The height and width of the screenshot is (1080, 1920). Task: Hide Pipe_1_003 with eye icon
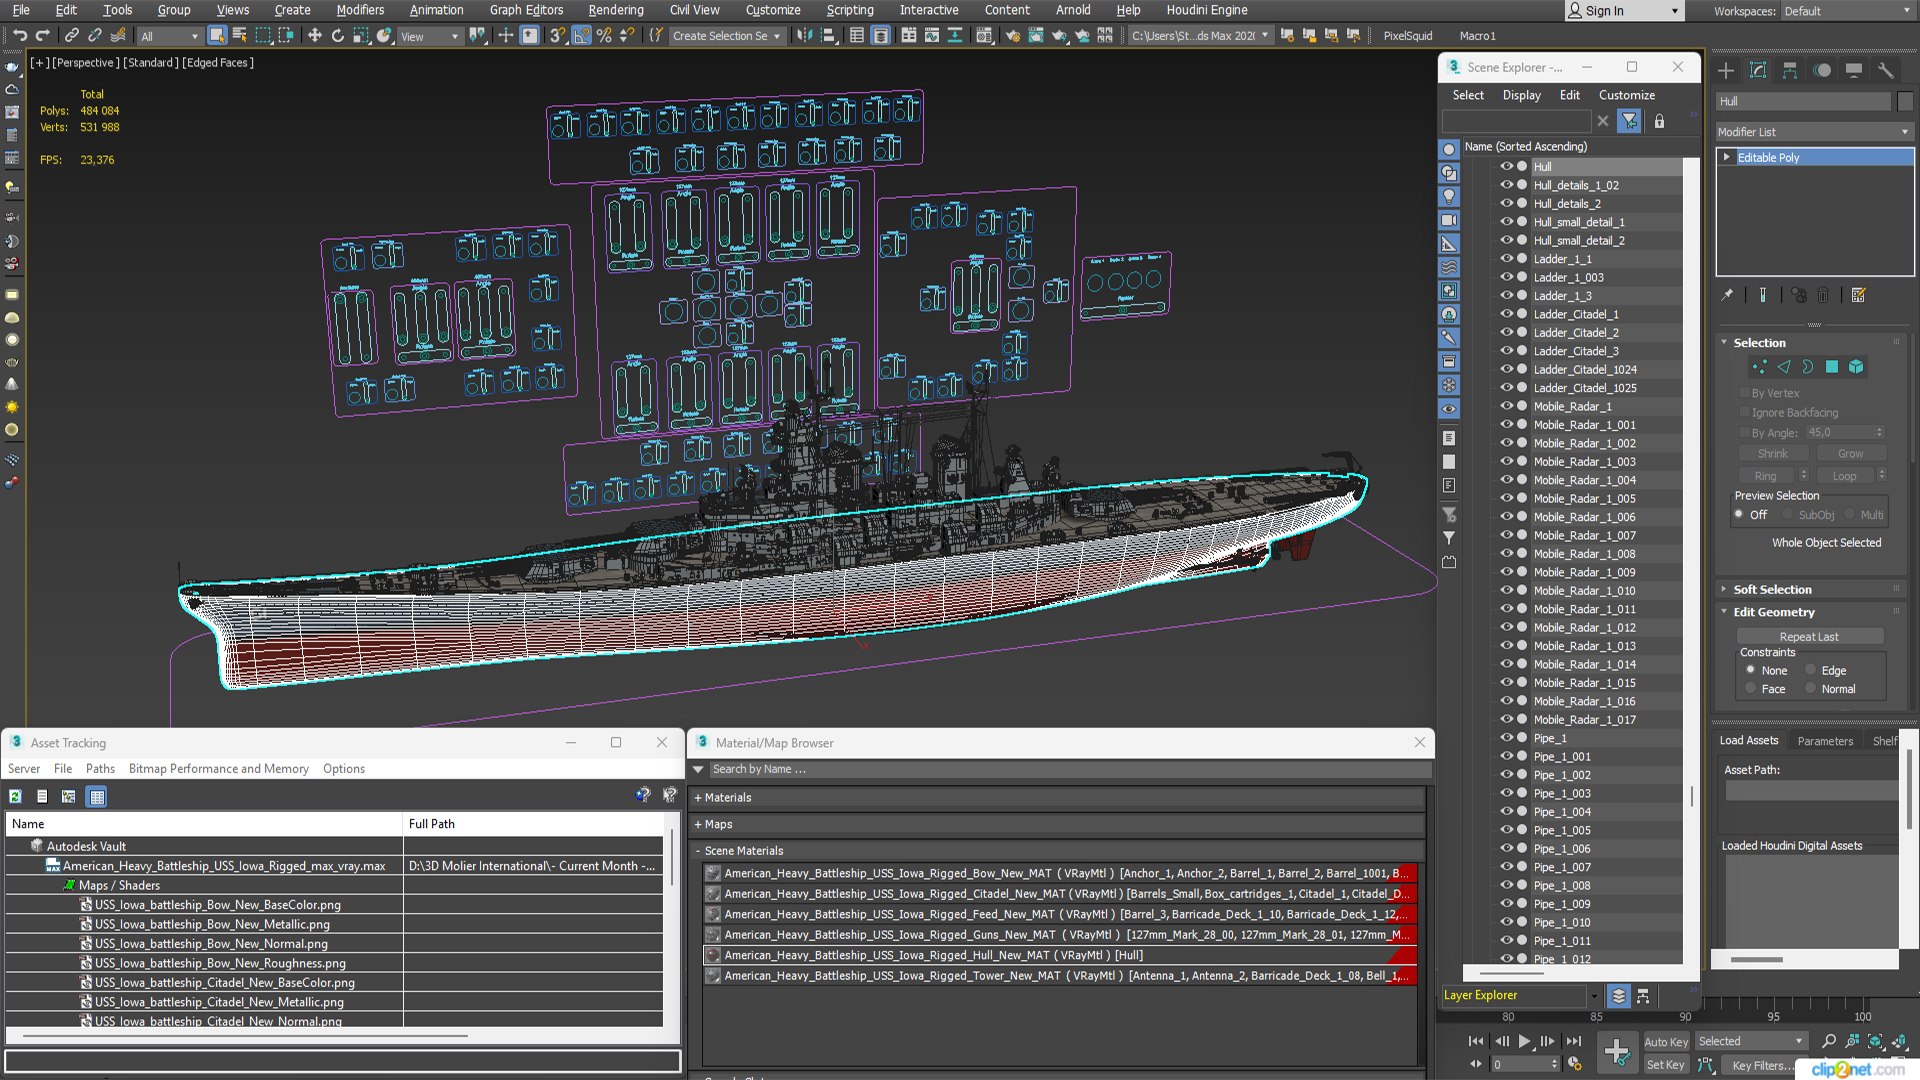(1506, 793)
